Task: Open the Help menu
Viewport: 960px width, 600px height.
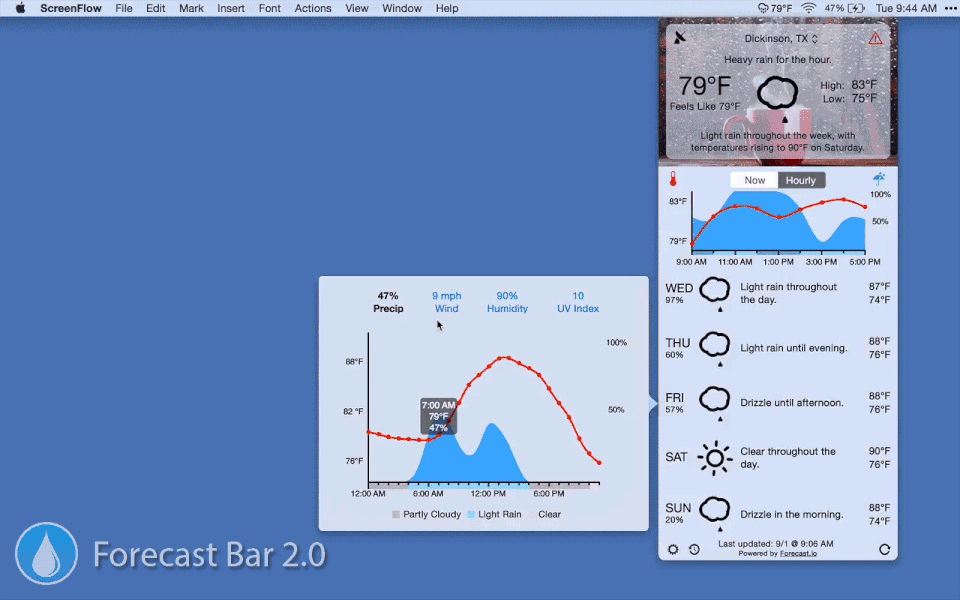Action: click(447, 8)
